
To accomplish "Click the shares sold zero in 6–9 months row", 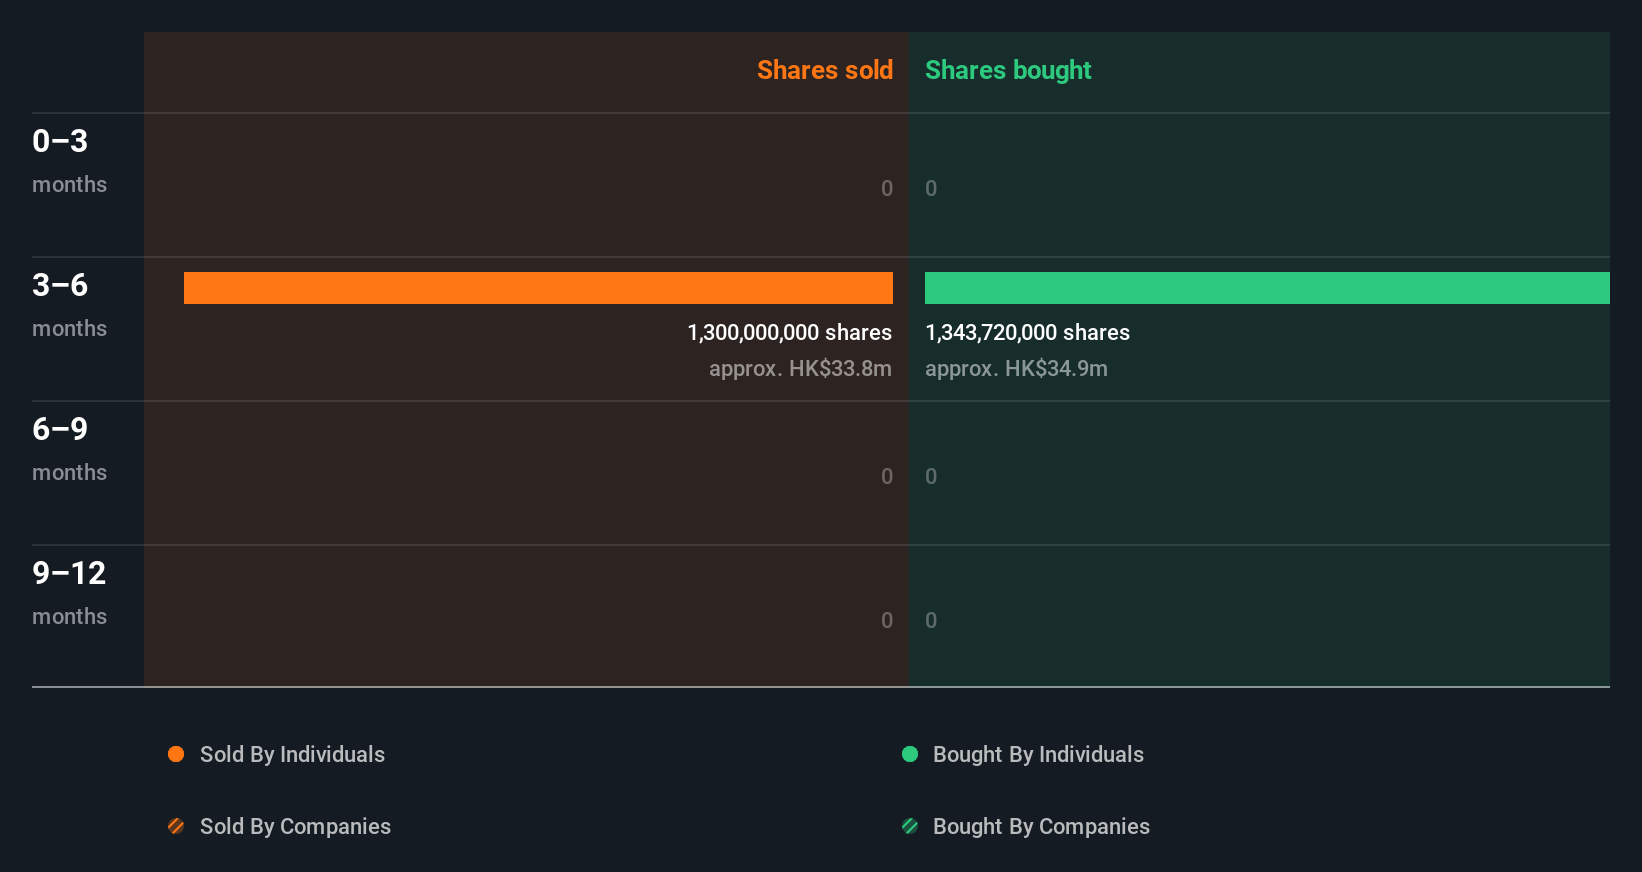I will point(887,476).
